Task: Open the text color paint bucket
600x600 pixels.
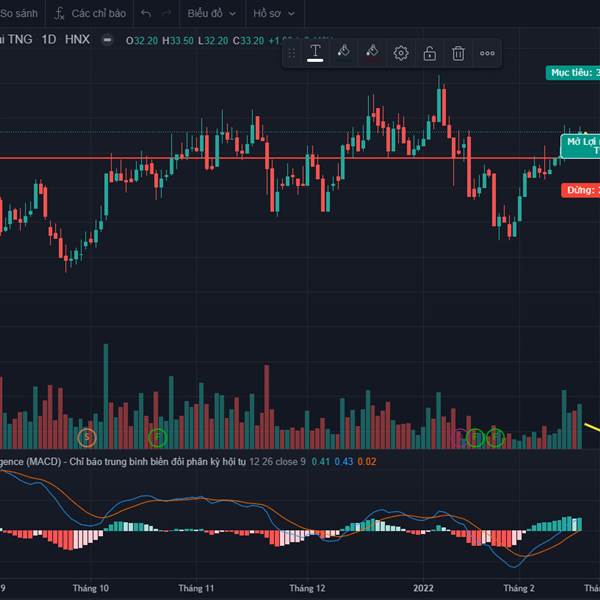Action: coord(344,53)
